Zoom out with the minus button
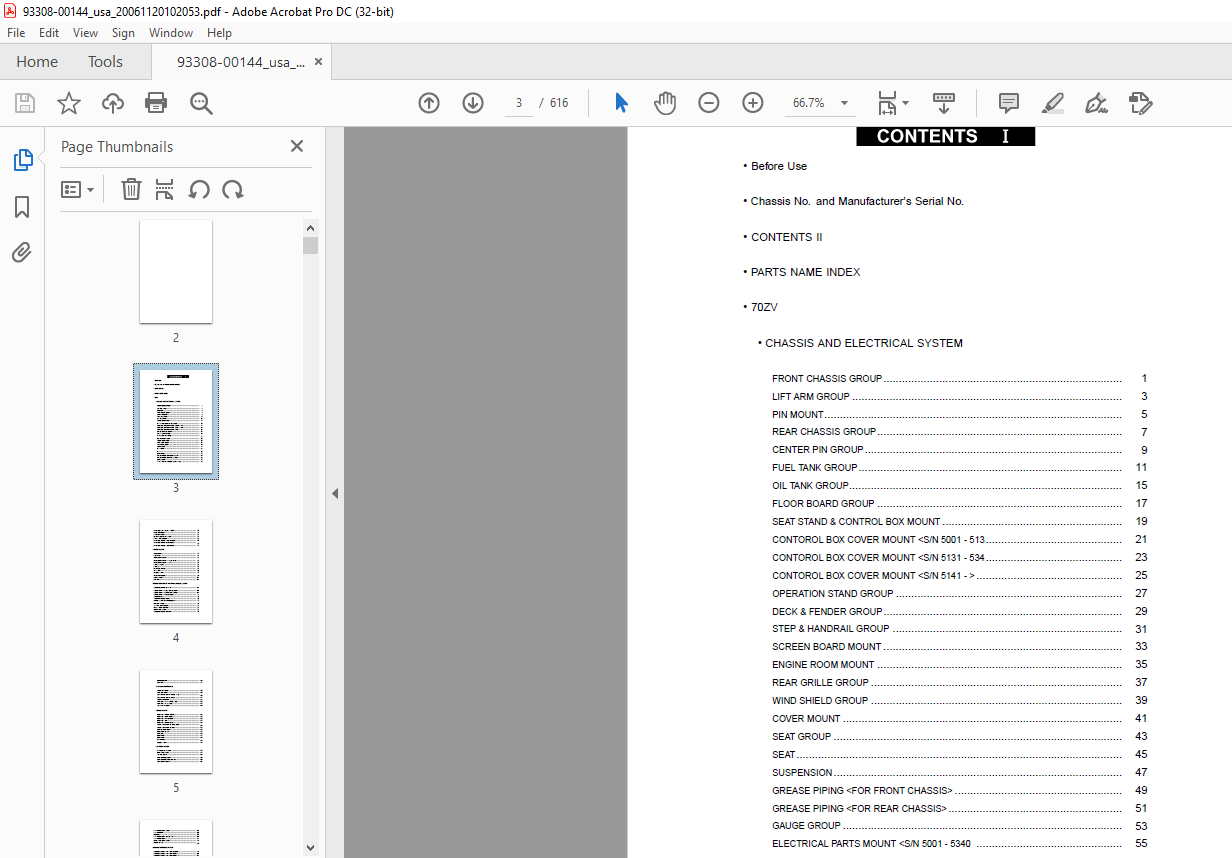 tap(709, 103)
